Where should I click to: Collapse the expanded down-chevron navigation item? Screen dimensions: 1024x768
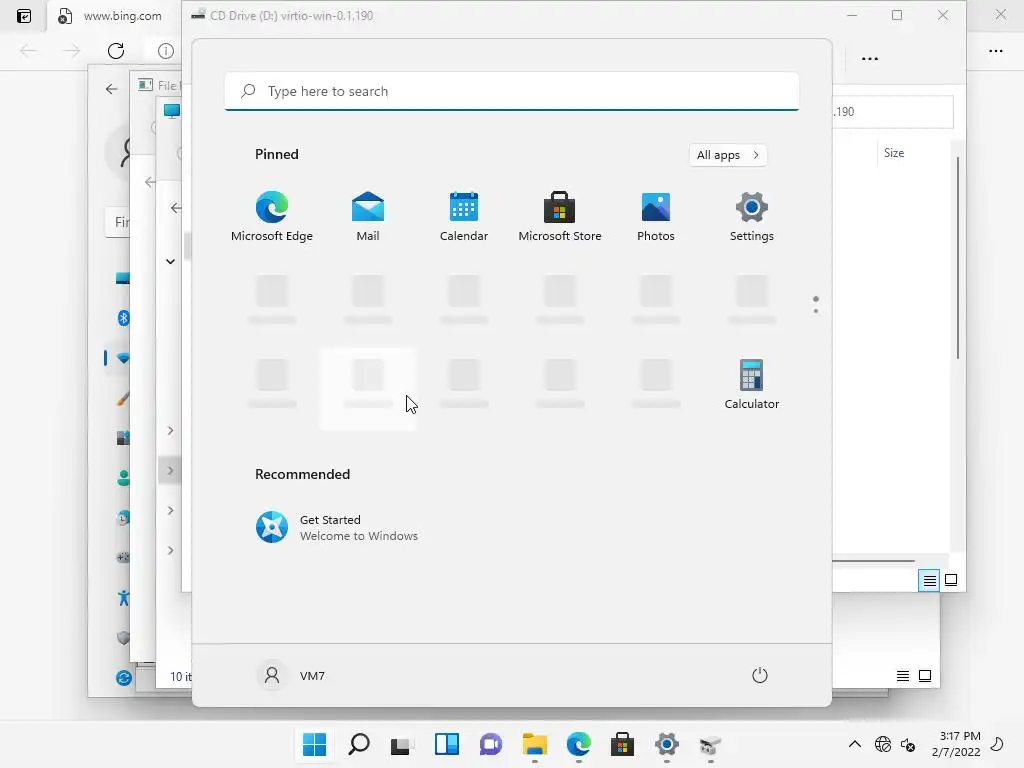coord(170,261)
